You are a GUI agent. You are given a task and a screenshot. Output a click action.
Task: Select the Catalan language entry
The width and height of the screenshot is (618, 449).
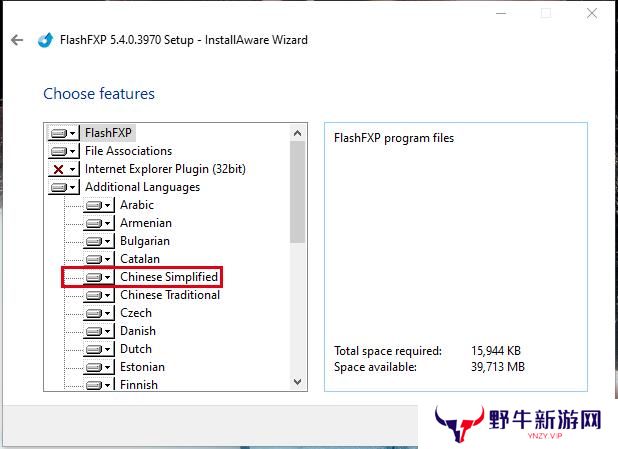[x=140, y=259]
